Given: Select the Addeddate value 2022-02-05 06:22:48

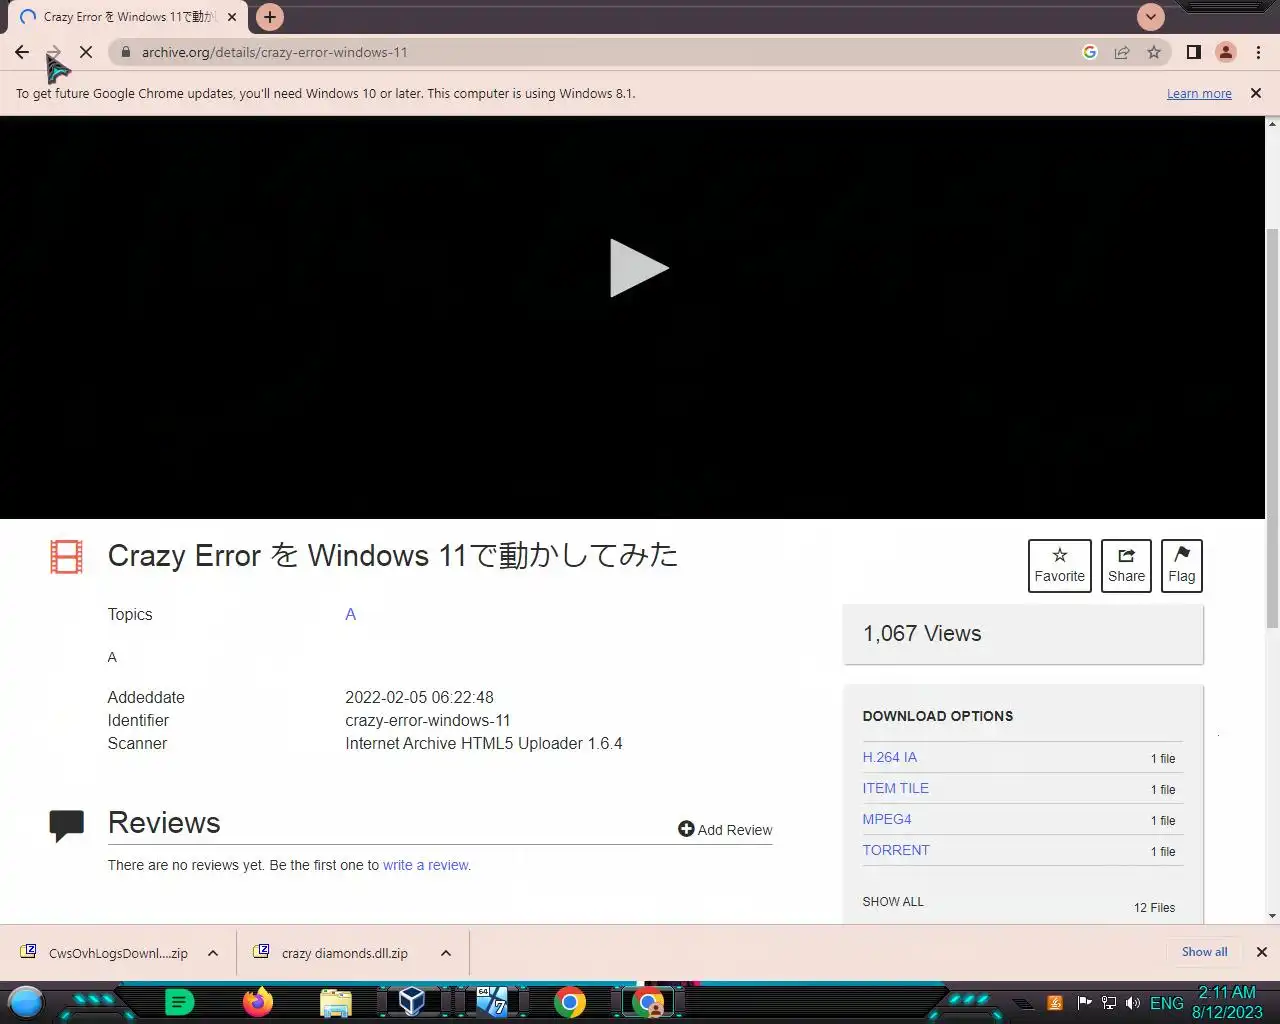Looking at the screenshot, I should pyautogui.click(x=419, y=697).
